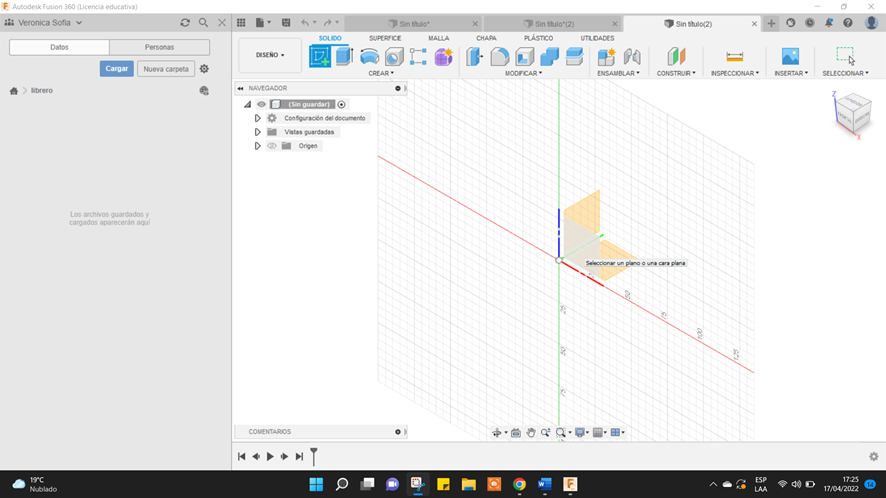Add a new design tab
Viewport: 886px width, 498px height.
point(771,23)
